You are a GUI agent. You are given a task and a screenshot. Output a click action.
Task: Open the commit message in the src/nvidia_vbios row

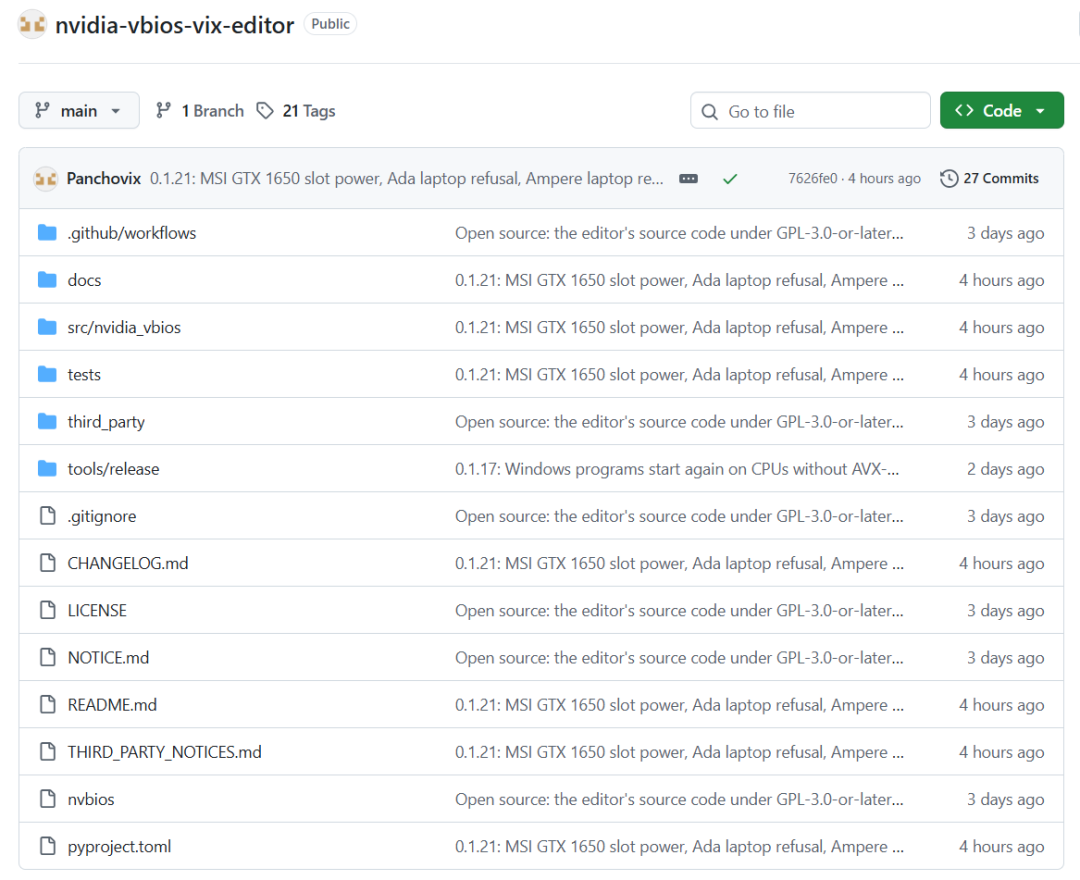pos(679,328)
